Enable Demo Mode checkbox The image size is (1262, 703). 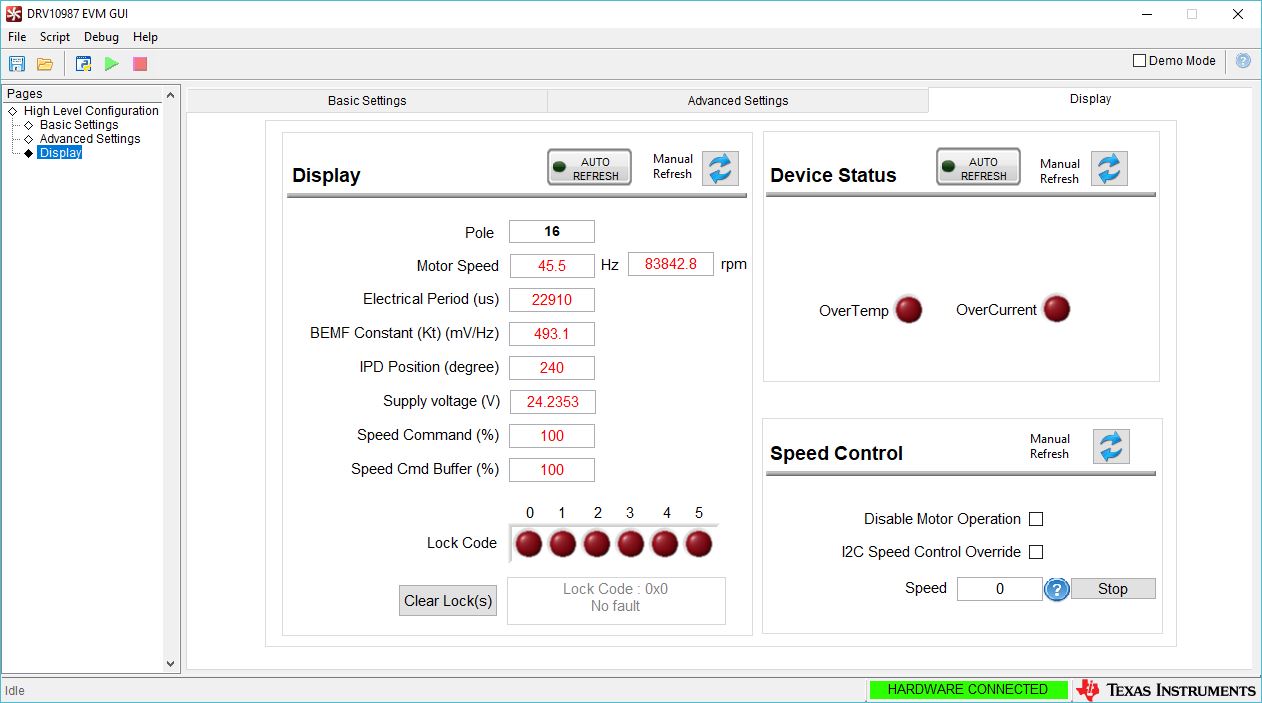pyautogui.click(x=1139, y=61)
